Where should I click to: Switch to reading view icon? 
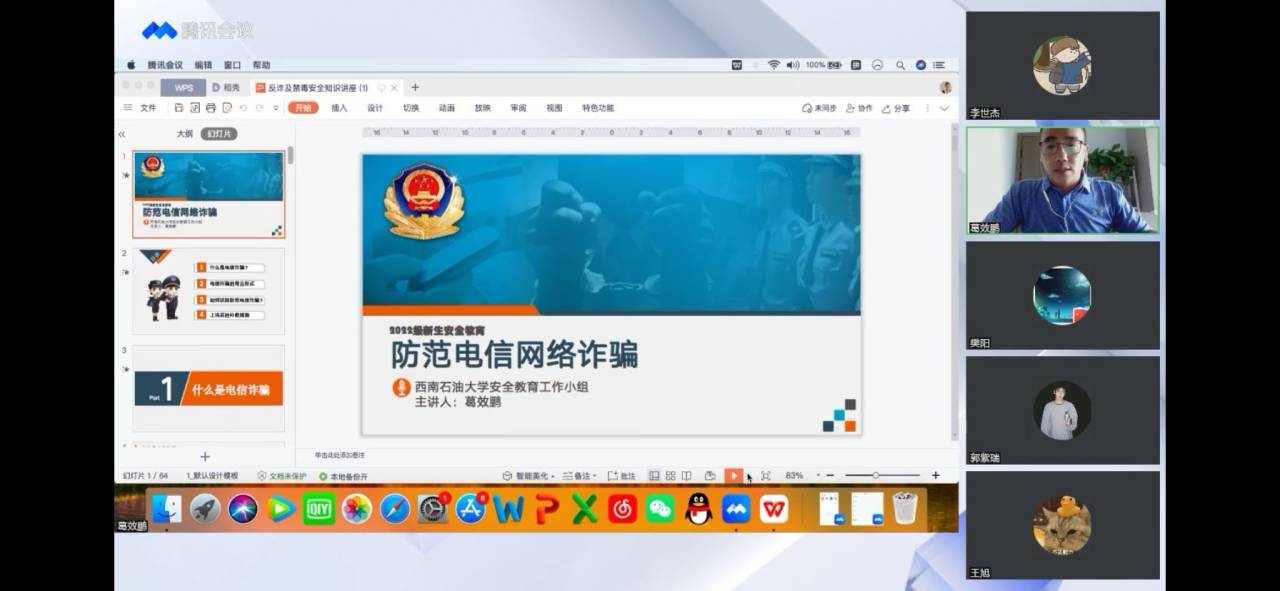(686, 476)
